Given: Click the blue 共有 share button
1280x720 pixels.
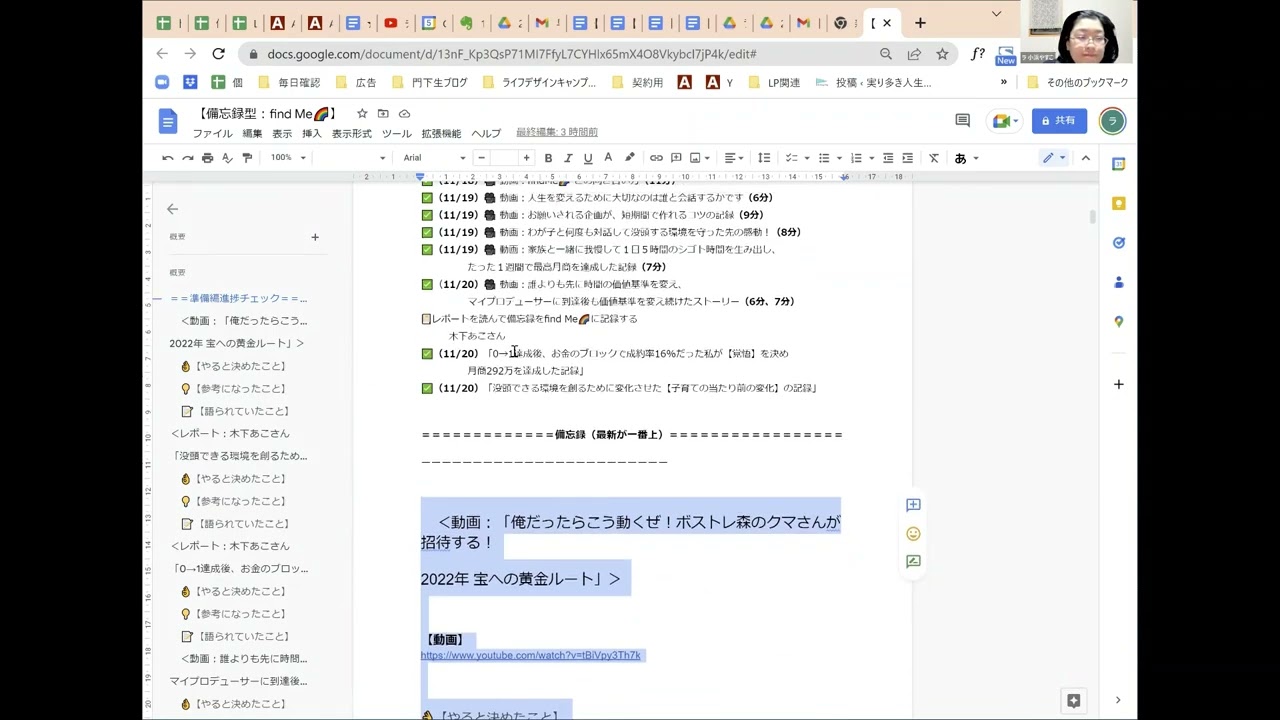Looking at the screenshot, I should tap(1059, 121).
